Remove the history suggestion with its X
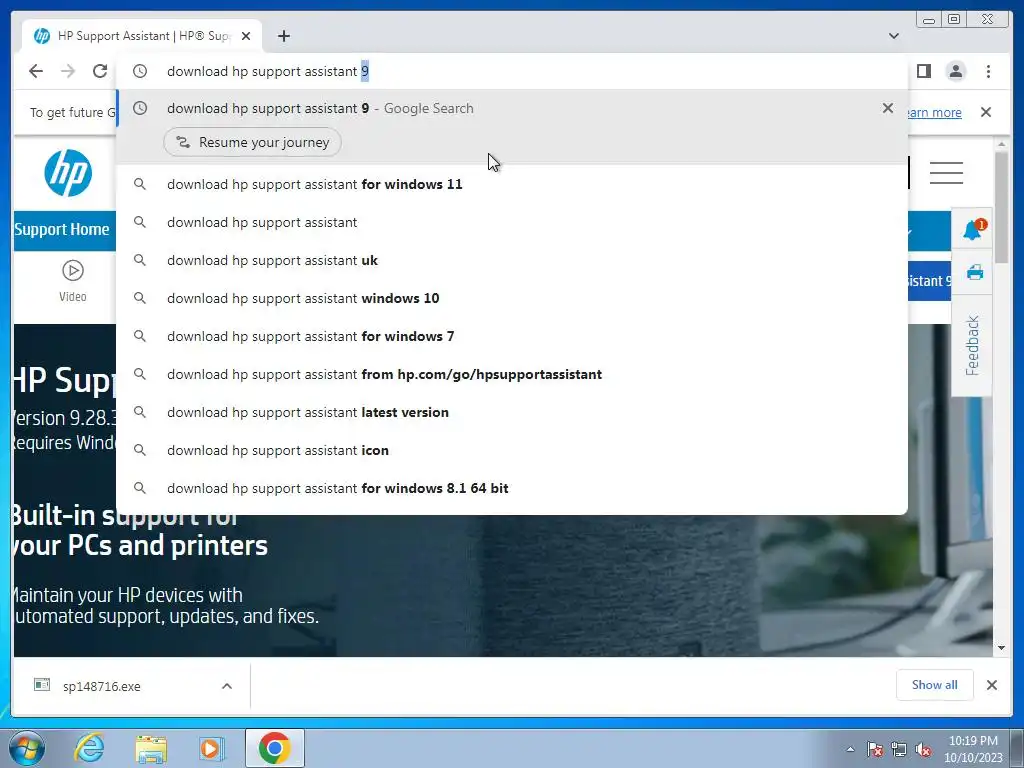This screenshot has height=768, width=1024. [888, 108]
